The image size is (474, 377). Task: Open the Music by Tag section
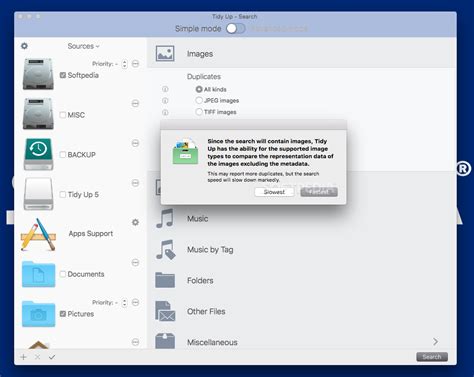coord(302,250)
